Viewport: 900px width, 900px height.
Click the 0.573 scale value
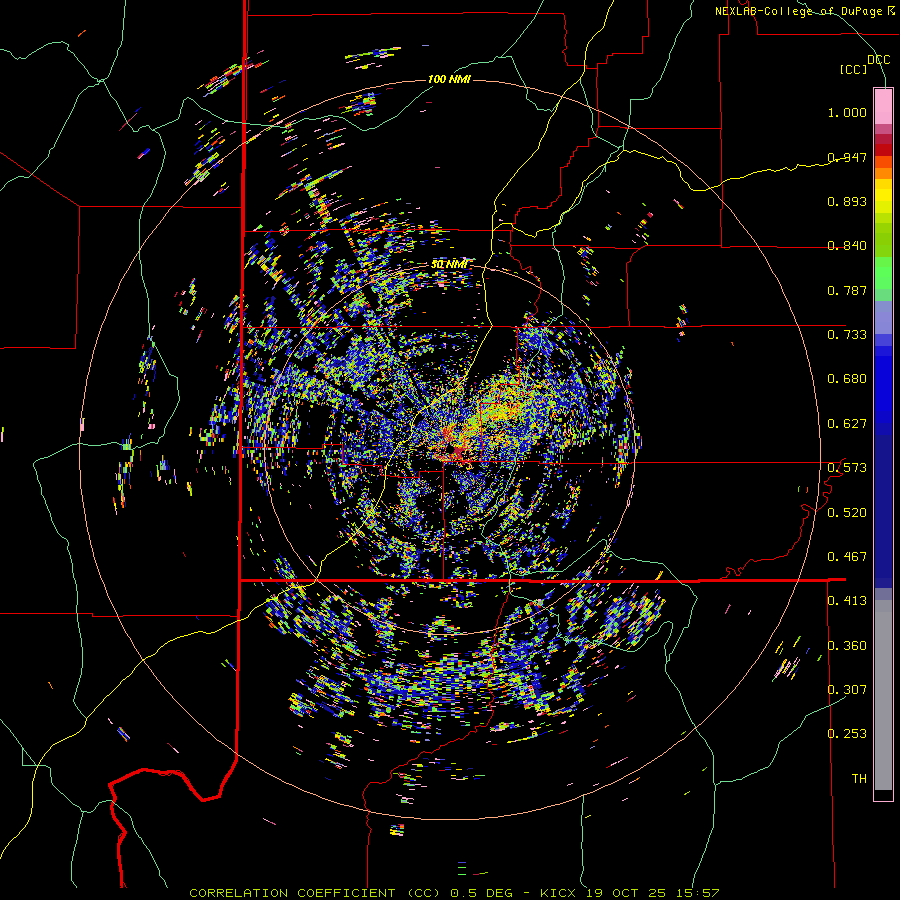[x=847, y=468]
